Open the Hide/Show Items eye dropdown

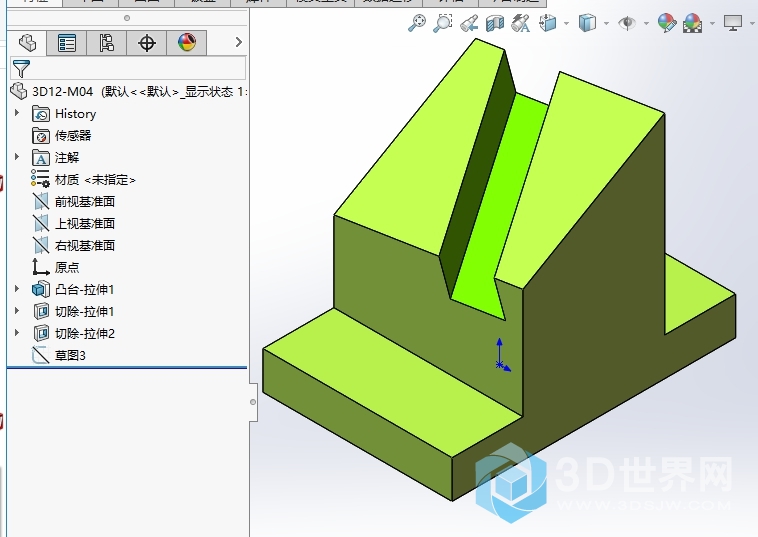coord(647,23)
